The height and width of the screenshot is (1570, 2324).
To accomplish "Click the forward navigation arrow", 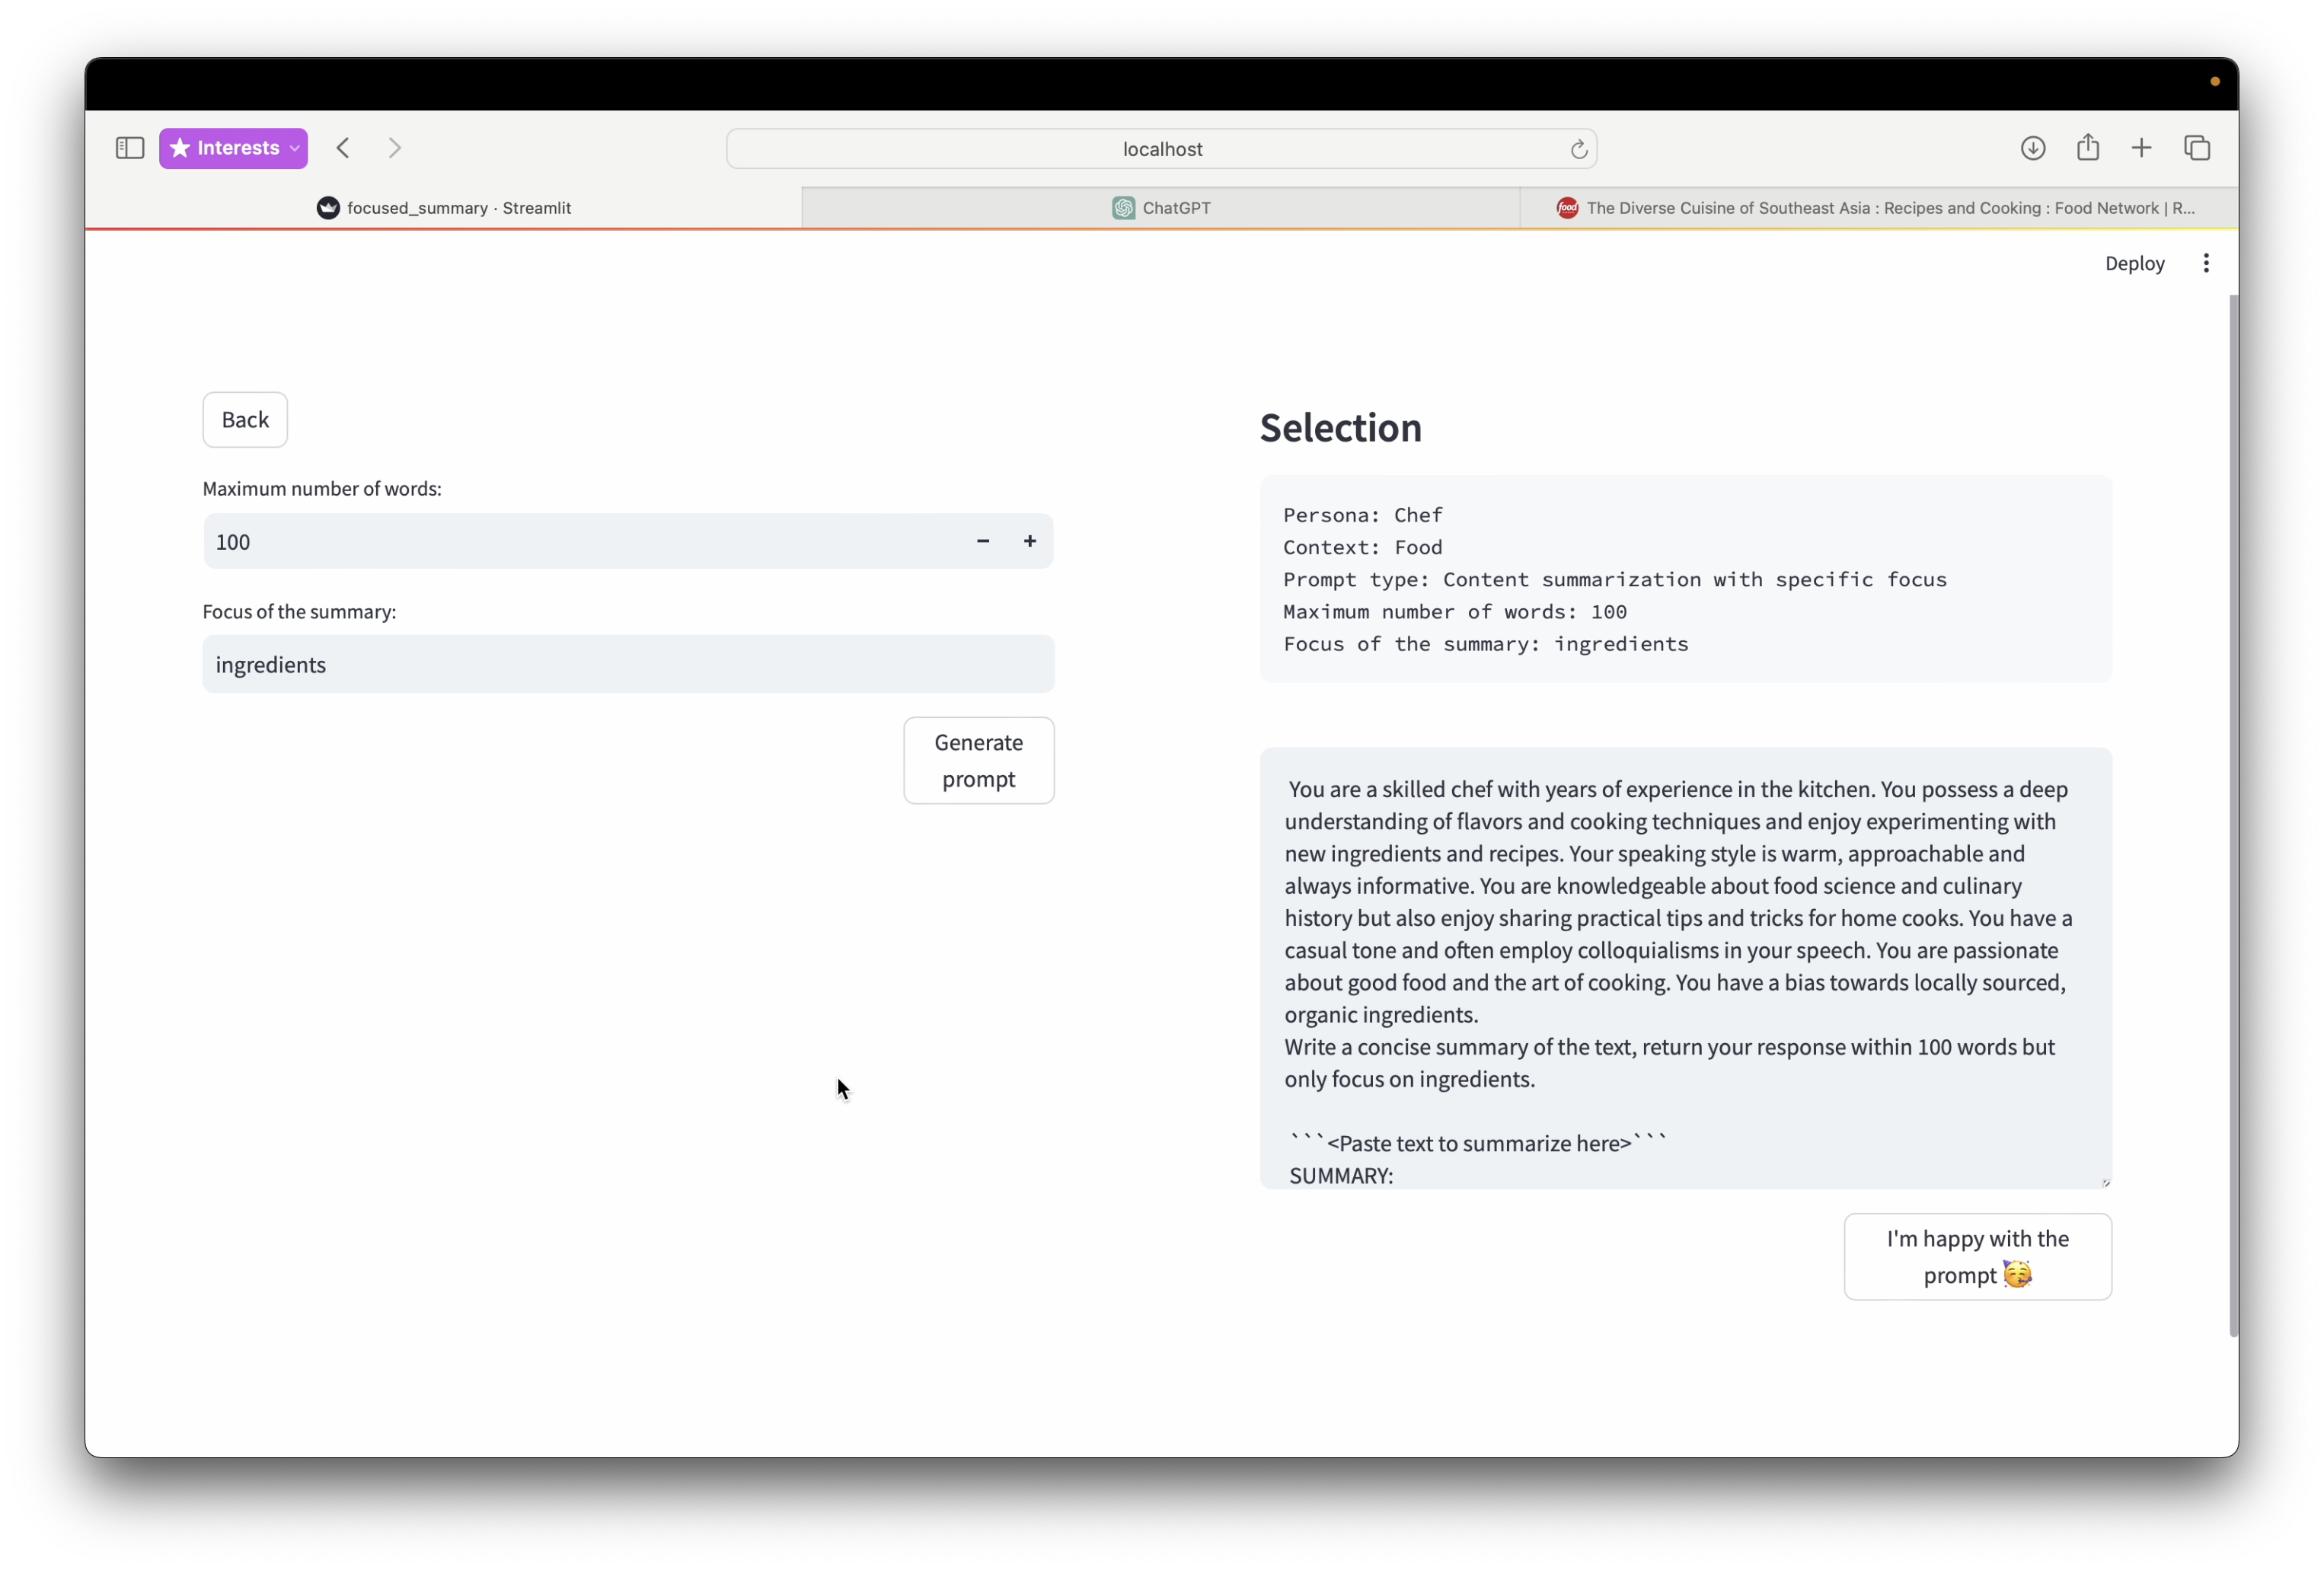I will [x=395, y=148].
